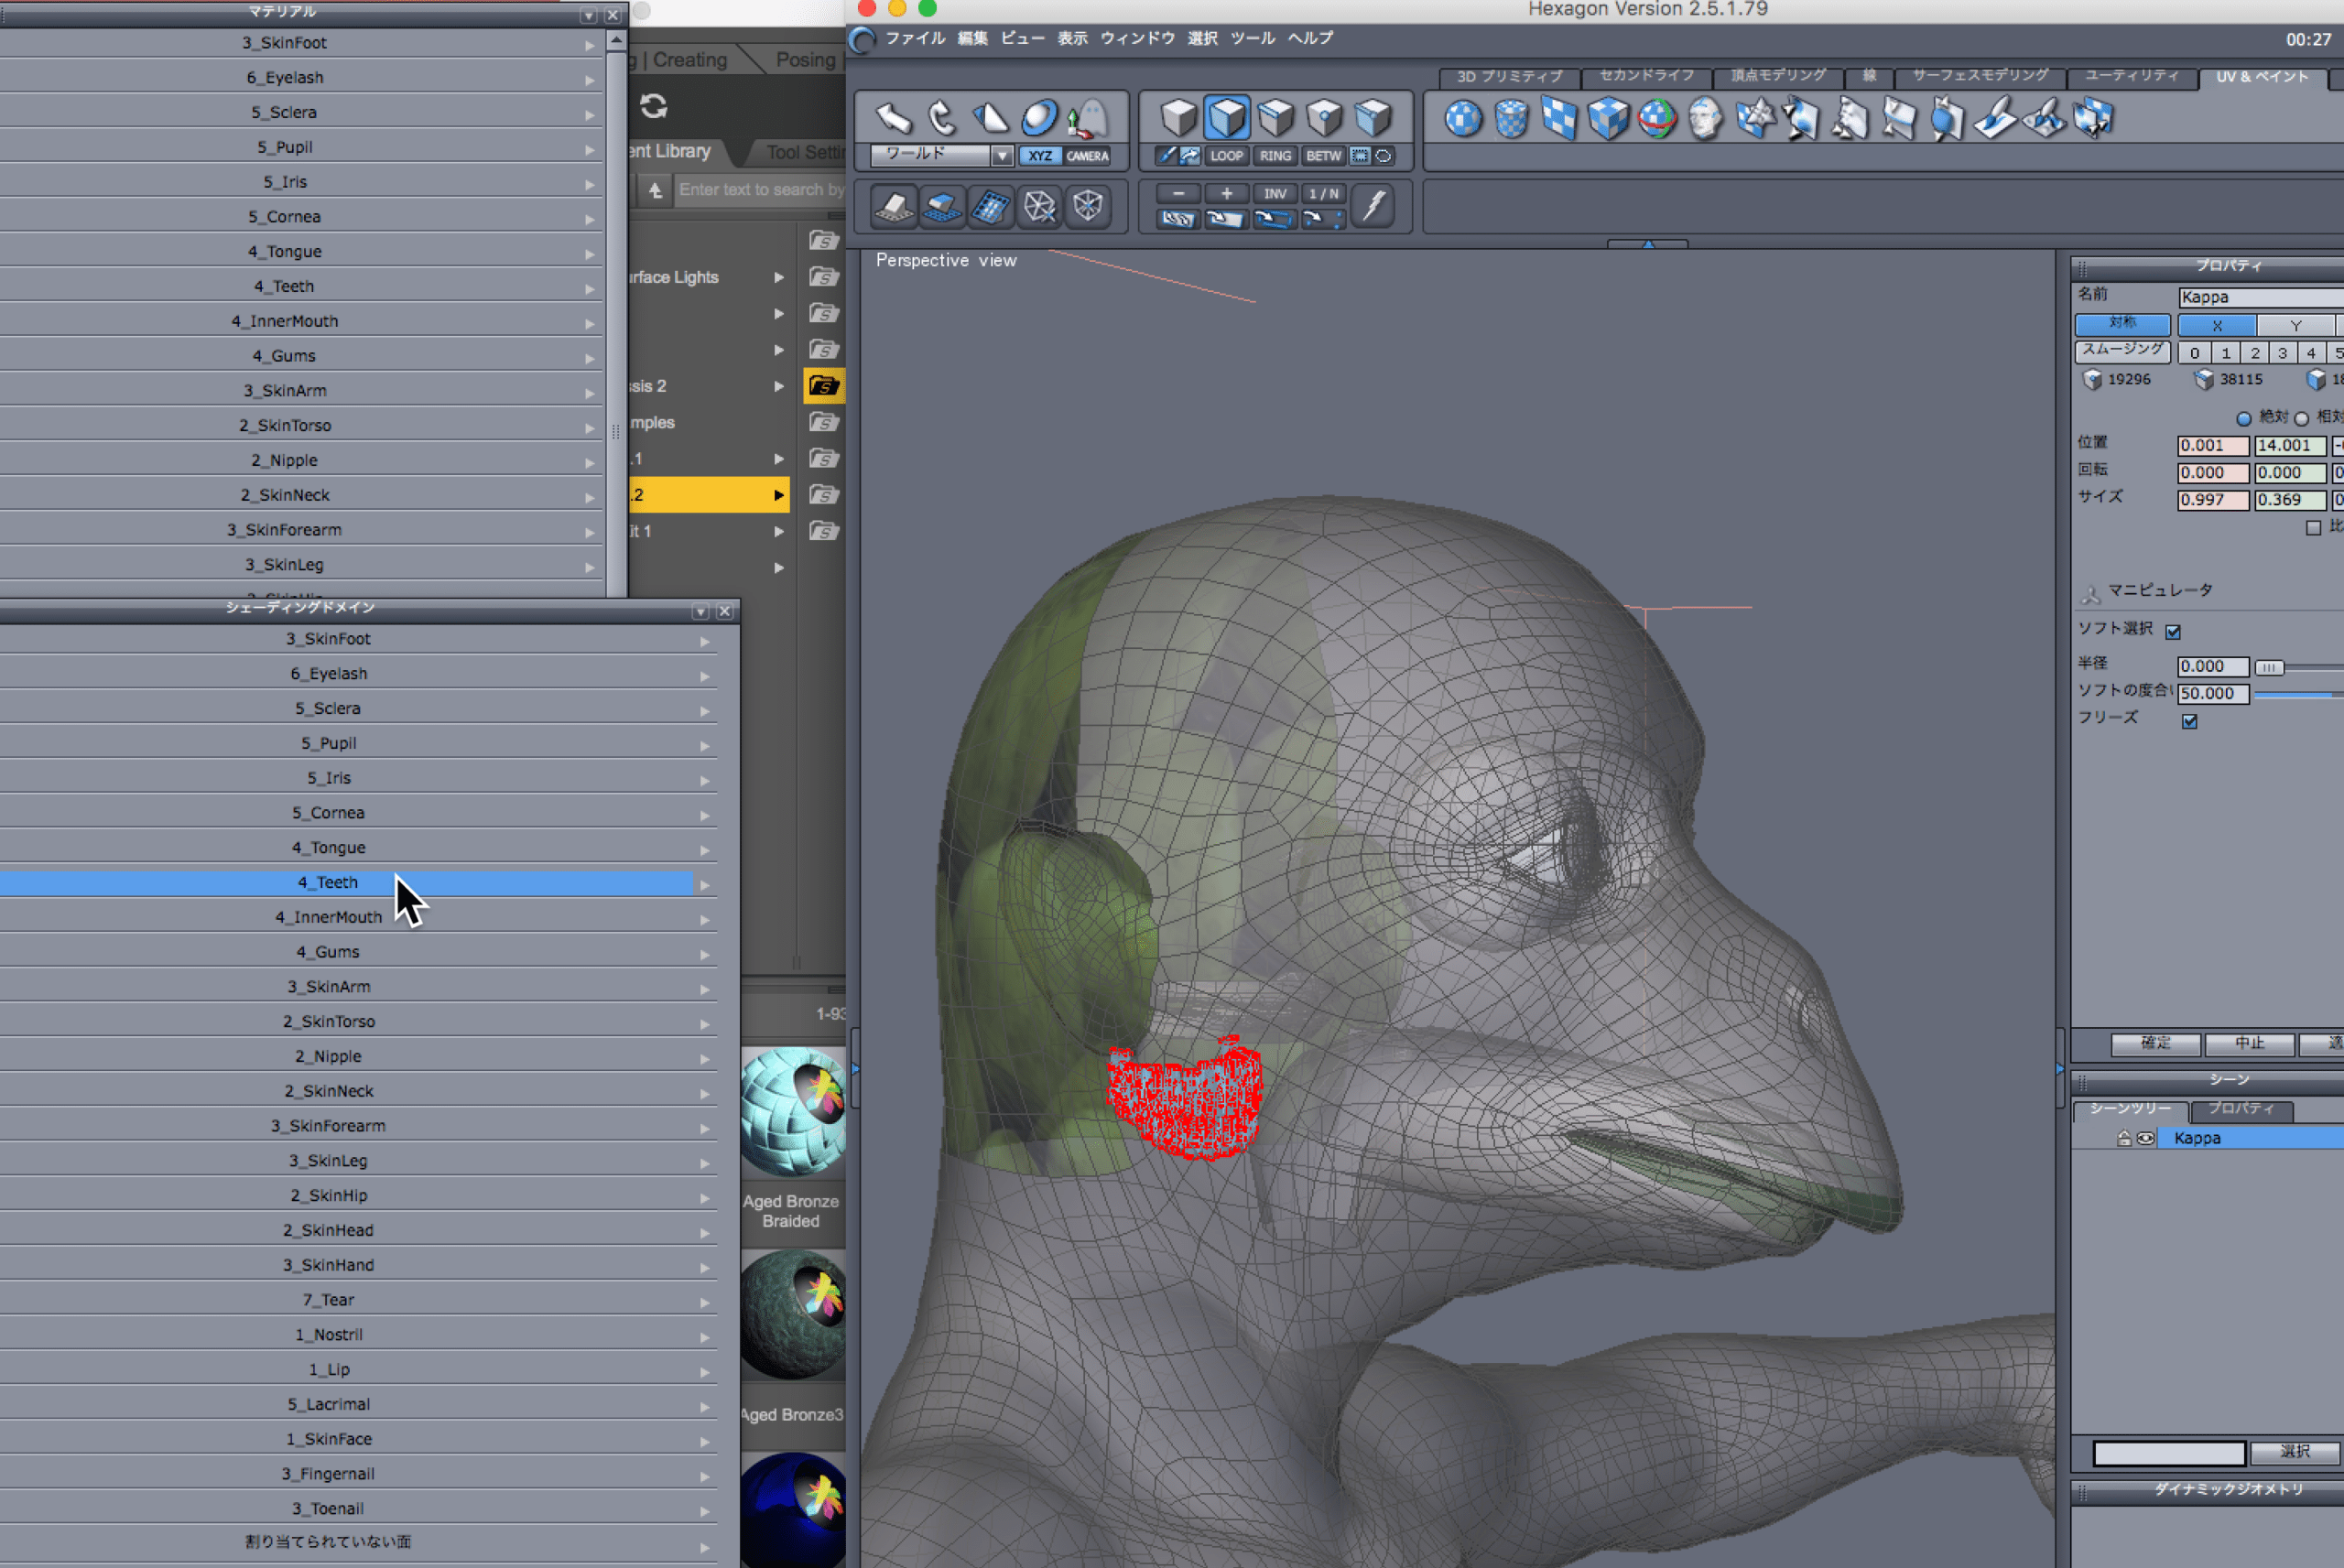This screenshot has width=2344, height=1568.
Task: Click the RING selection button
Action: 1275,156
